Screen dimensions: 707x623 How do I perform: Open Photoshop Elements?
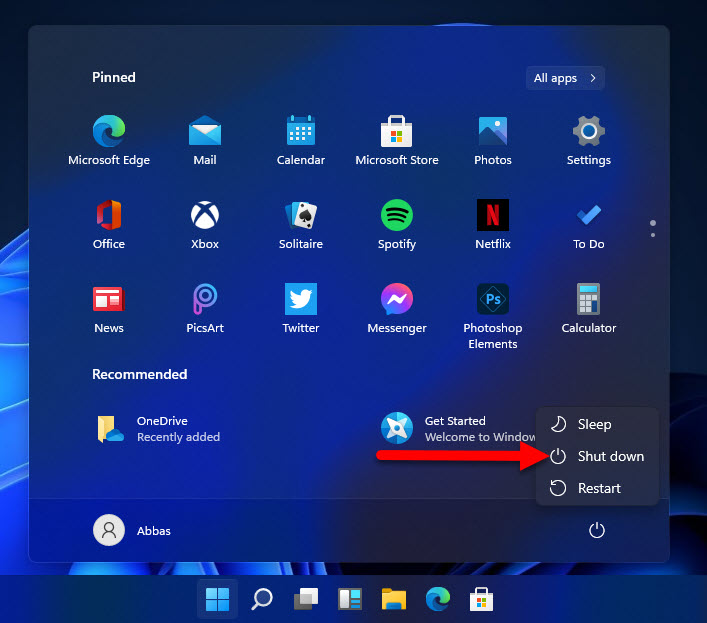click(493, 316)
